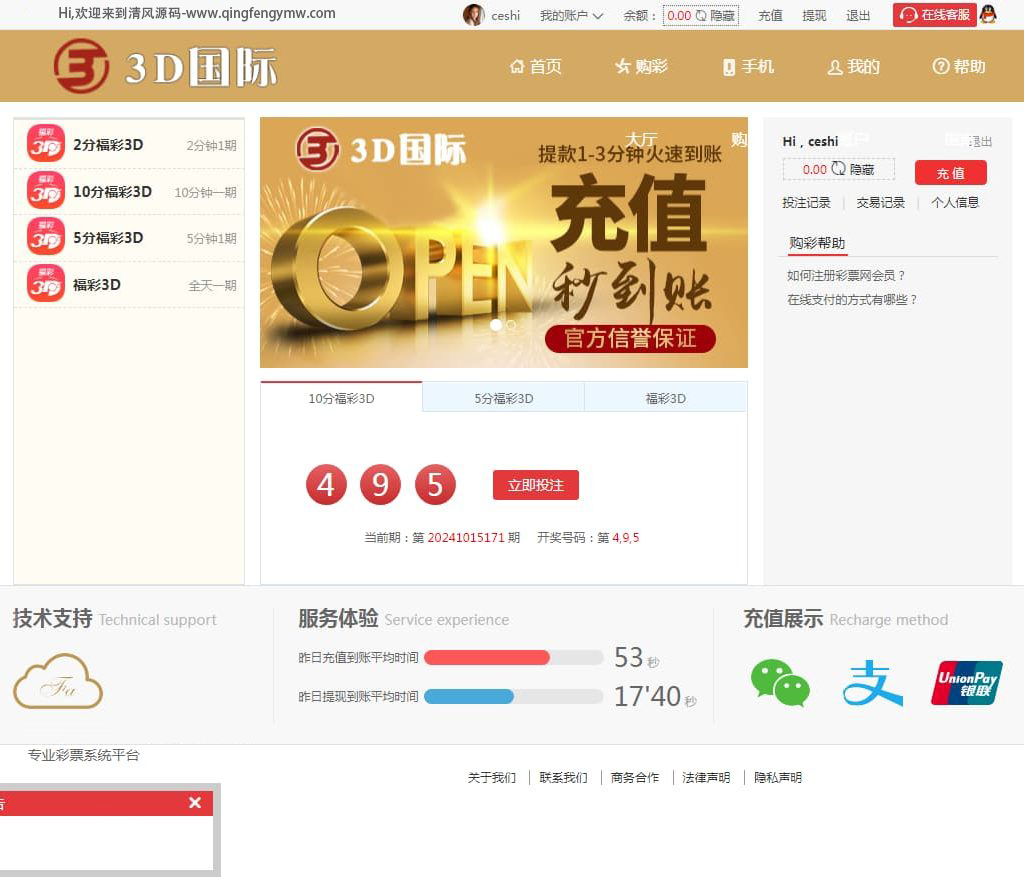This screenshot has height=877, width=1024.
Task: Click the Alipay icon
Action: pyautogui.click(x=872, y=683)
